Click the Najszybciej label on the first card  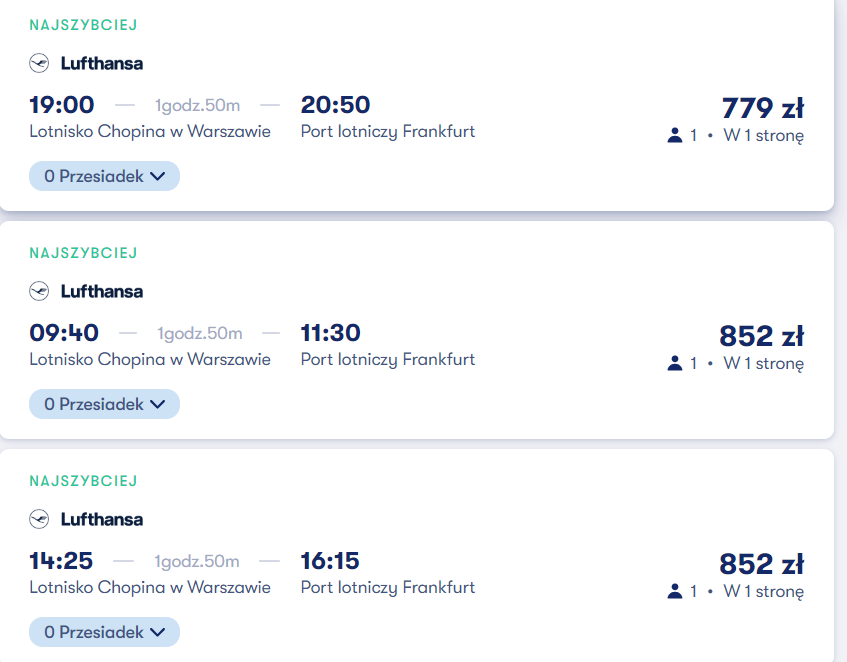tap(83, 25)
